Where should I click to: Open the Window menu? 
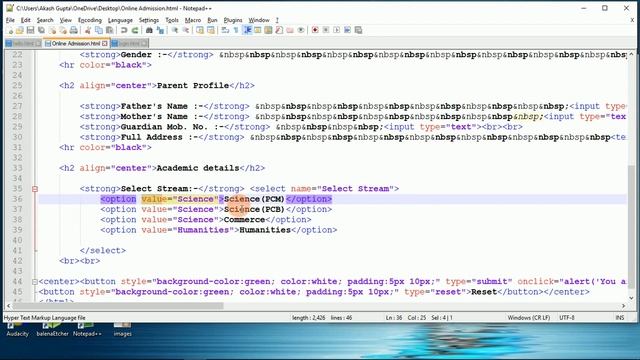click(x=259, y=20)
